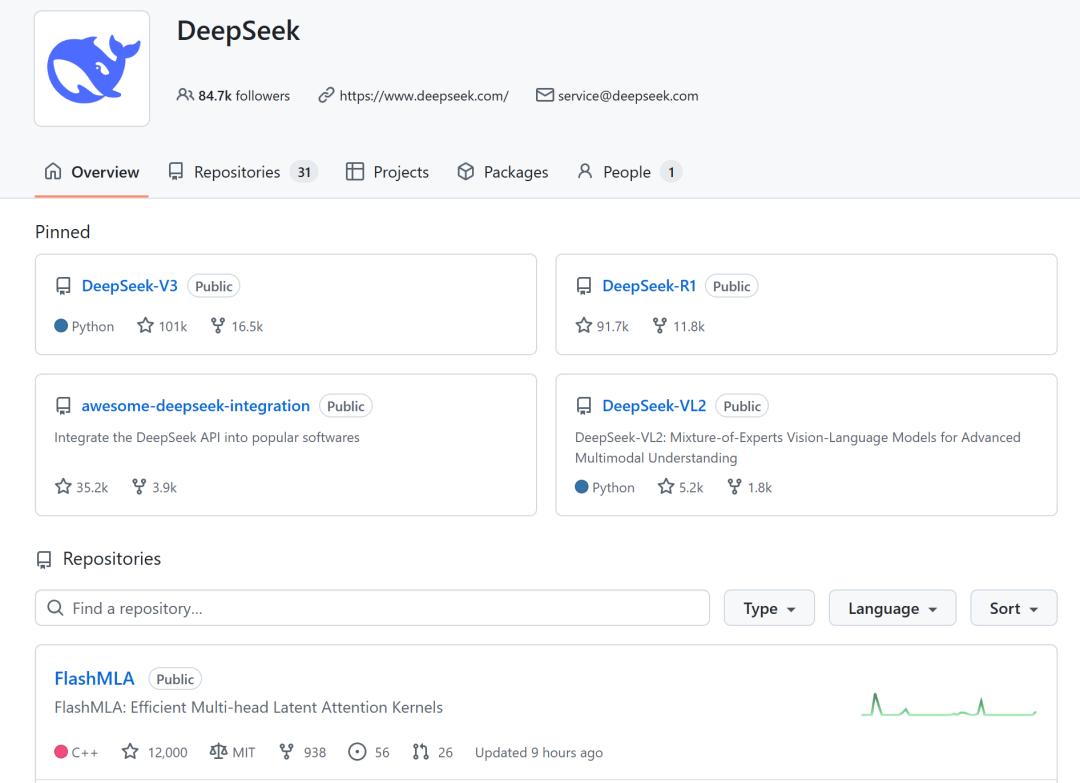Click the DeepSeek-VL2 forks icon

pyautogui.click(x=735, y=487)
